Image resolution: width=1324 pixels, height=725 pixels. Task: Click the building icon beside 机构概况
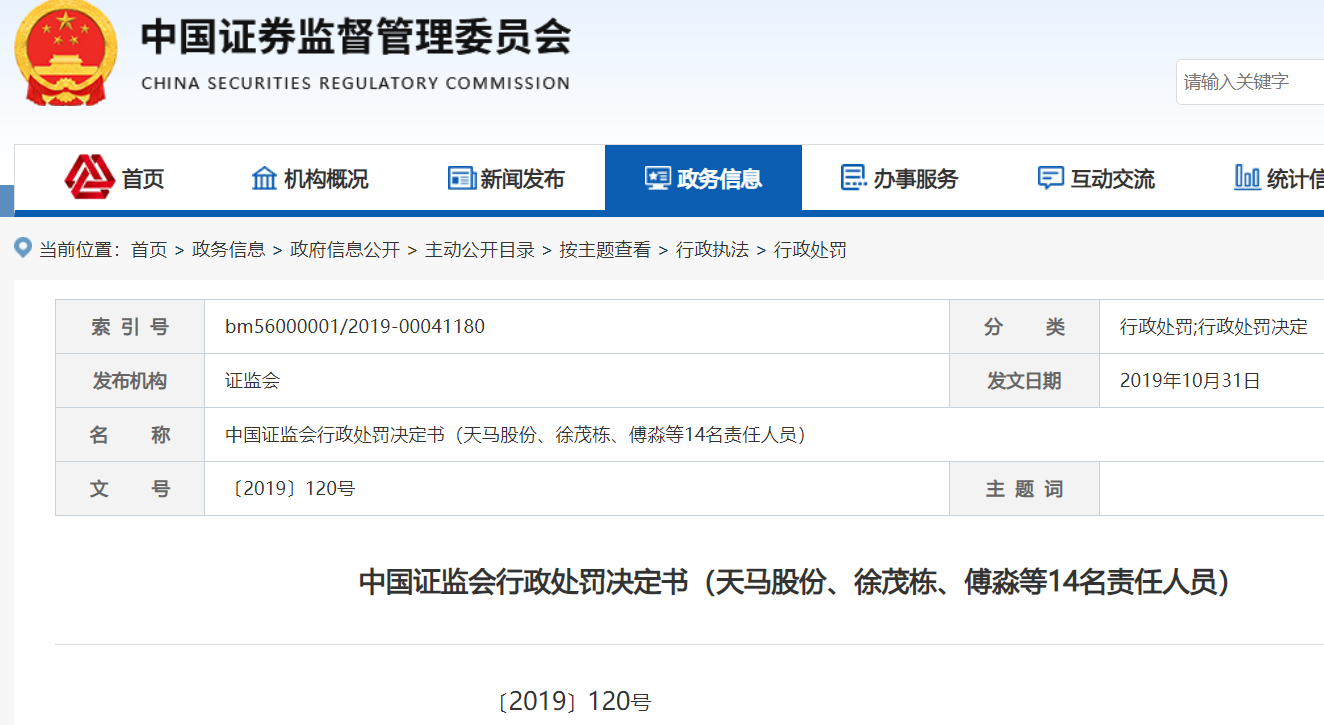pos(264,178)
